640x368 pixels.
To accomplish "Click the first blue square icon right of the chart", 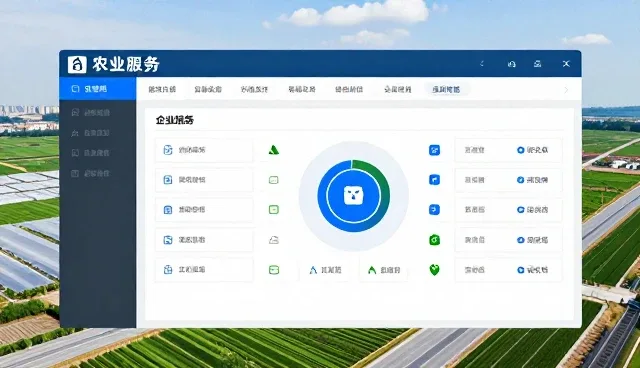I will [x=434, y=150].
